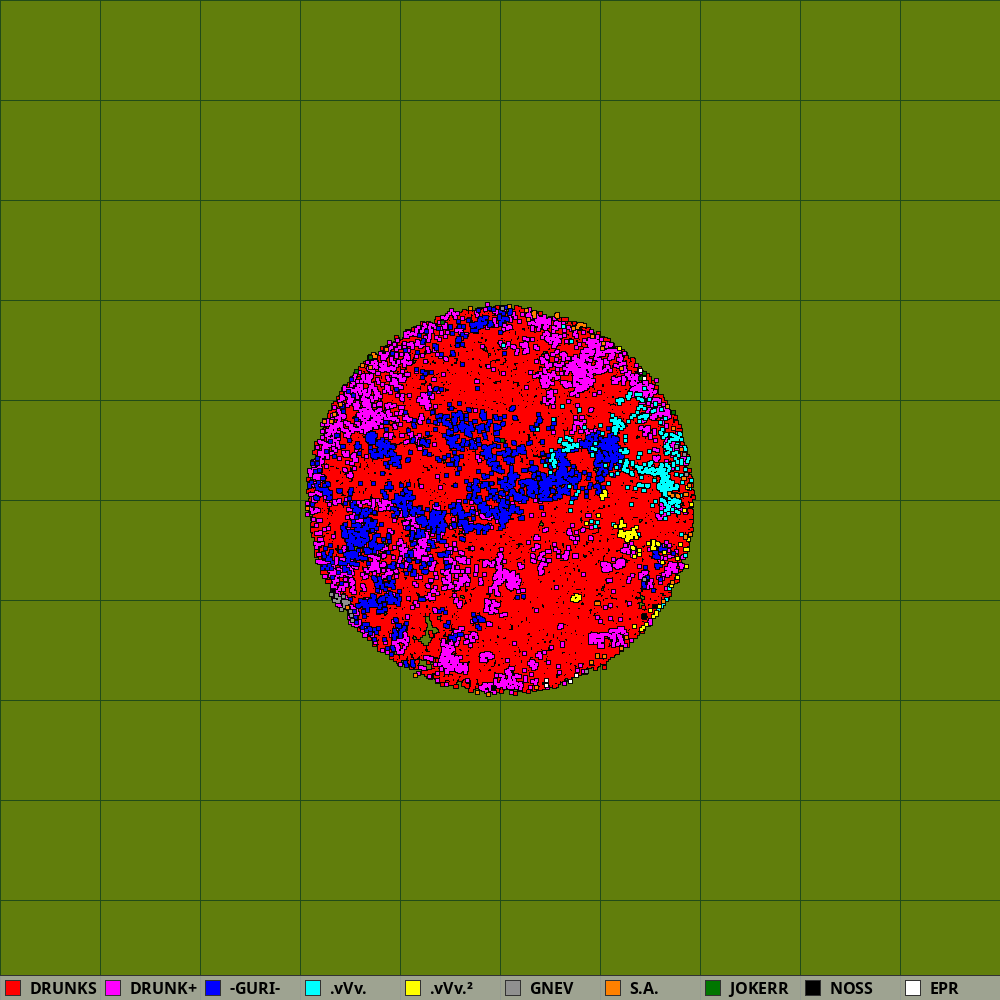Viewport: 1000px width, 1000px height.
Task: Click the cyan .vVv. legend swatch
Action: click(x=313, y=988)
